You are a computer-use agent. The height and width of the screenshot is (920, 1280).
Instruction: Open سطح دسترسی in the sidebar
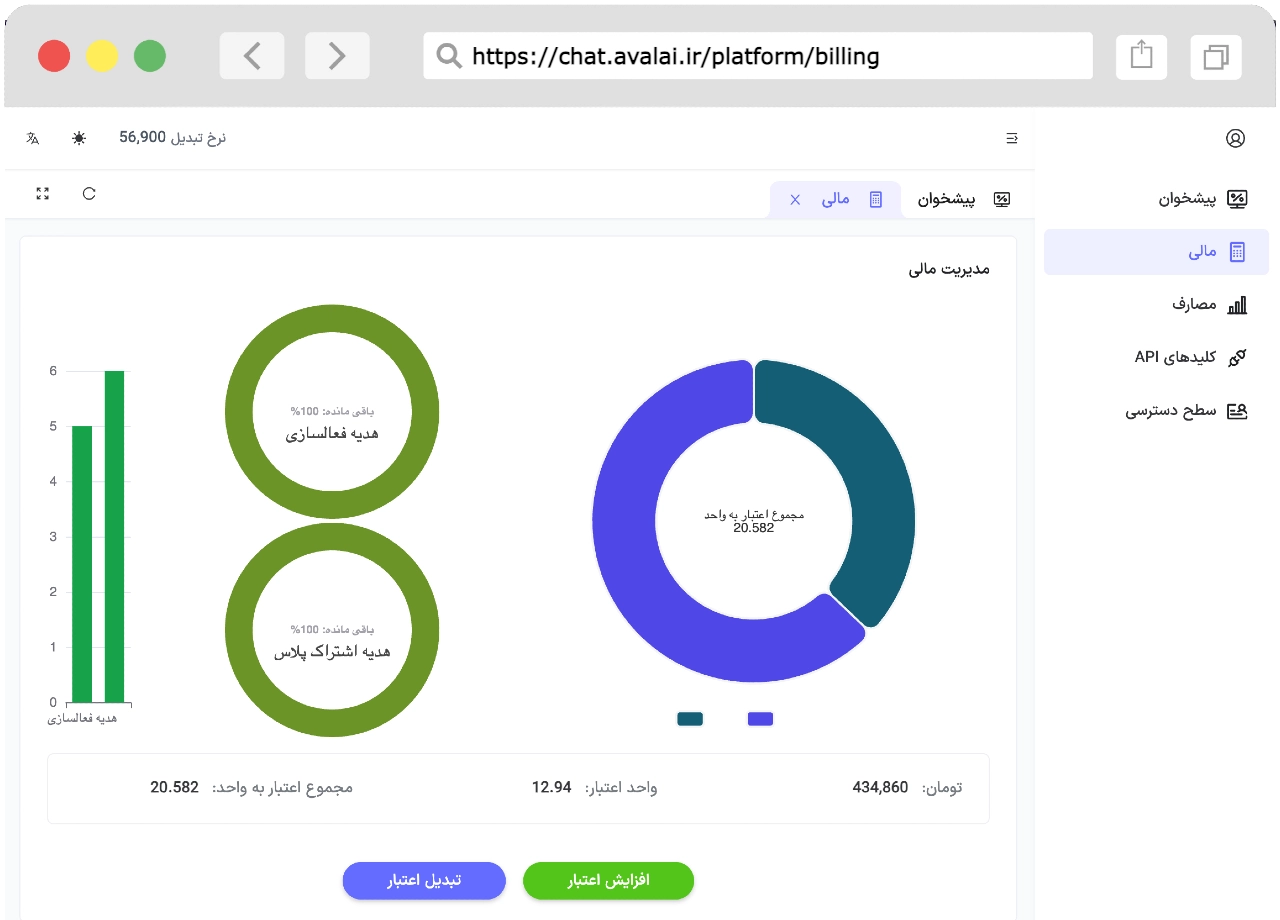pos(1156,410)
